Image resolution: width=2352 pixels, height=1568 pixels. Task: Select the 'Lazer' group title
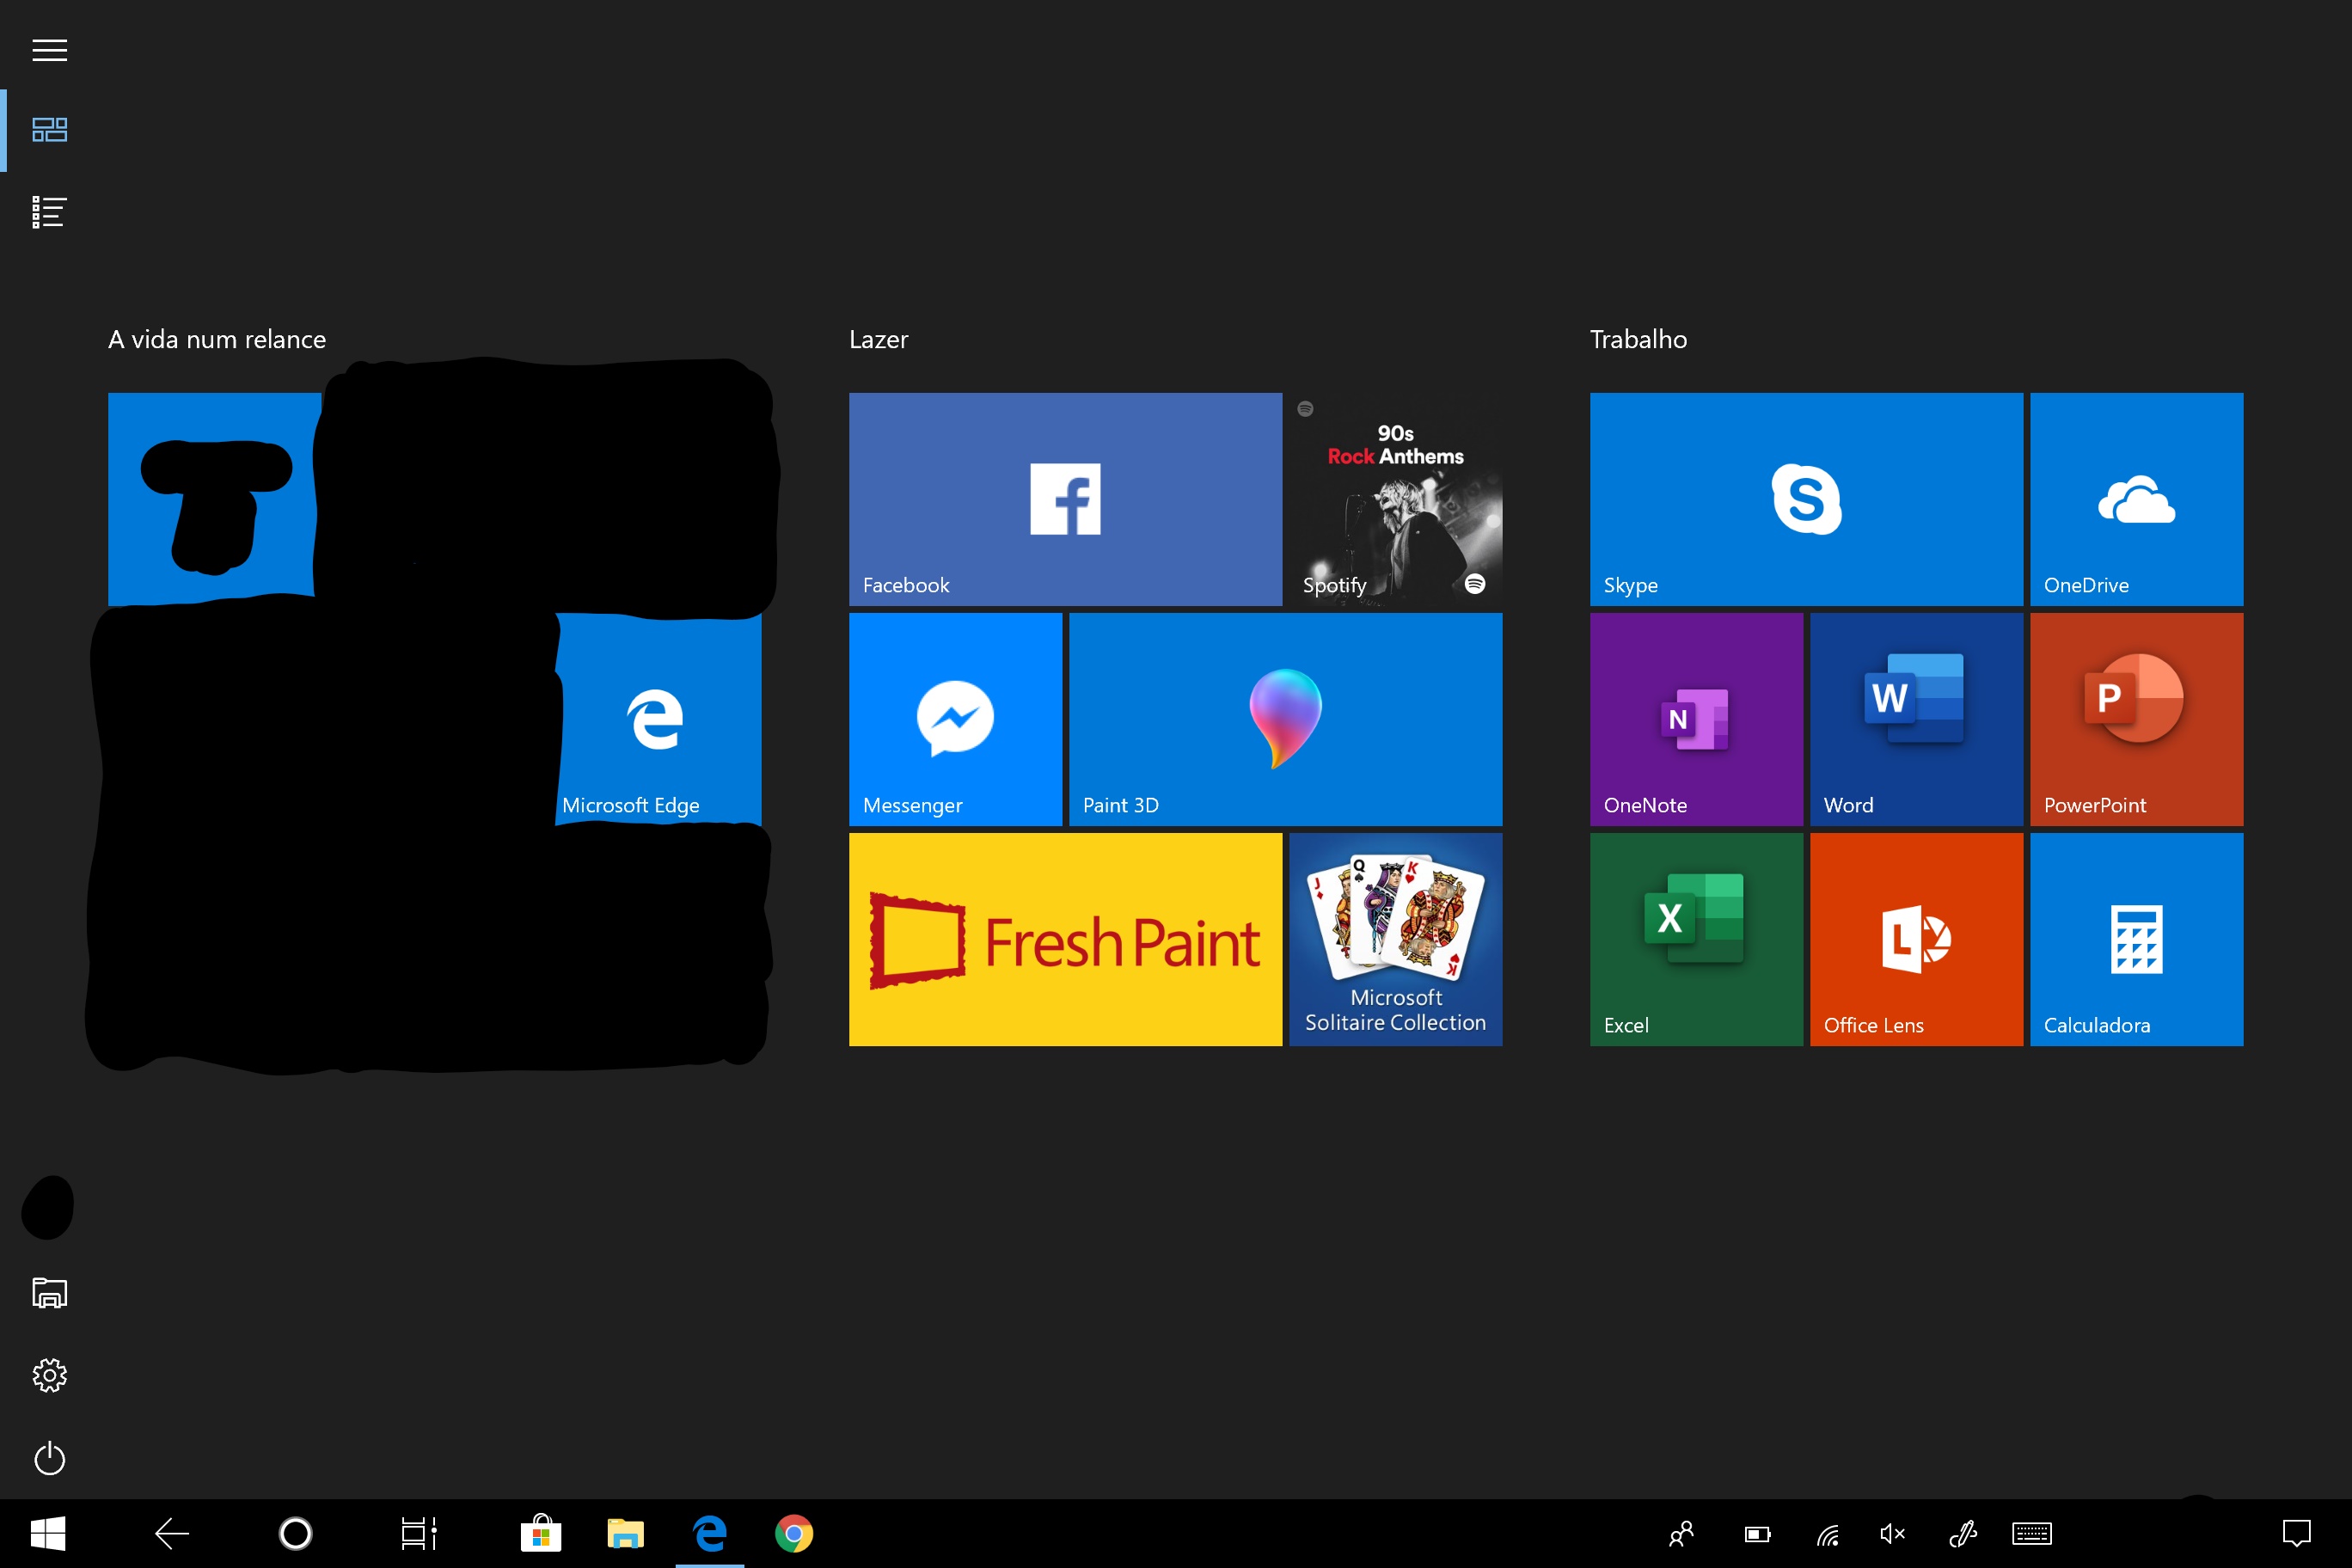pyautogui.click(x=878, y=340)
